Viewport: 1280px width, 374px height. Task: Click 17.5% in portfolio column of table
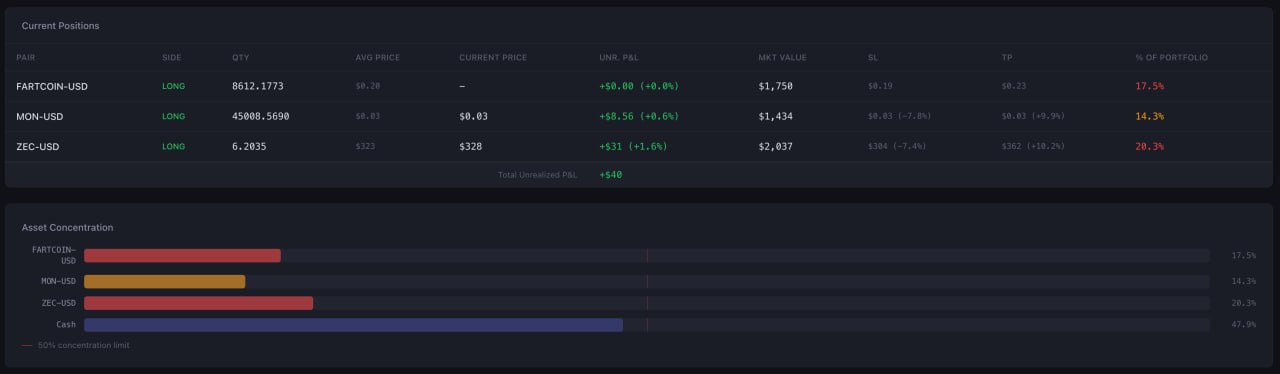1149,87
